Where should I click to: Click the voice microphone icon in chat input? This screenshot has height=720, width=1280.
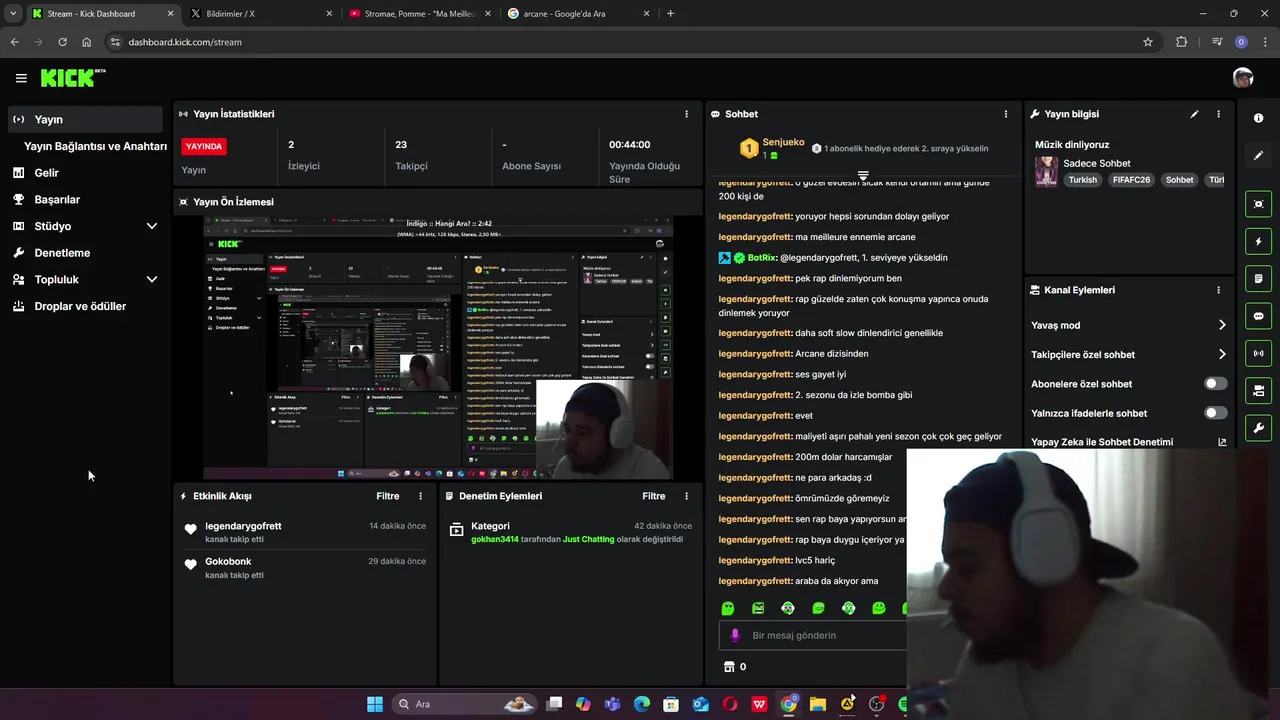[735, 635]
